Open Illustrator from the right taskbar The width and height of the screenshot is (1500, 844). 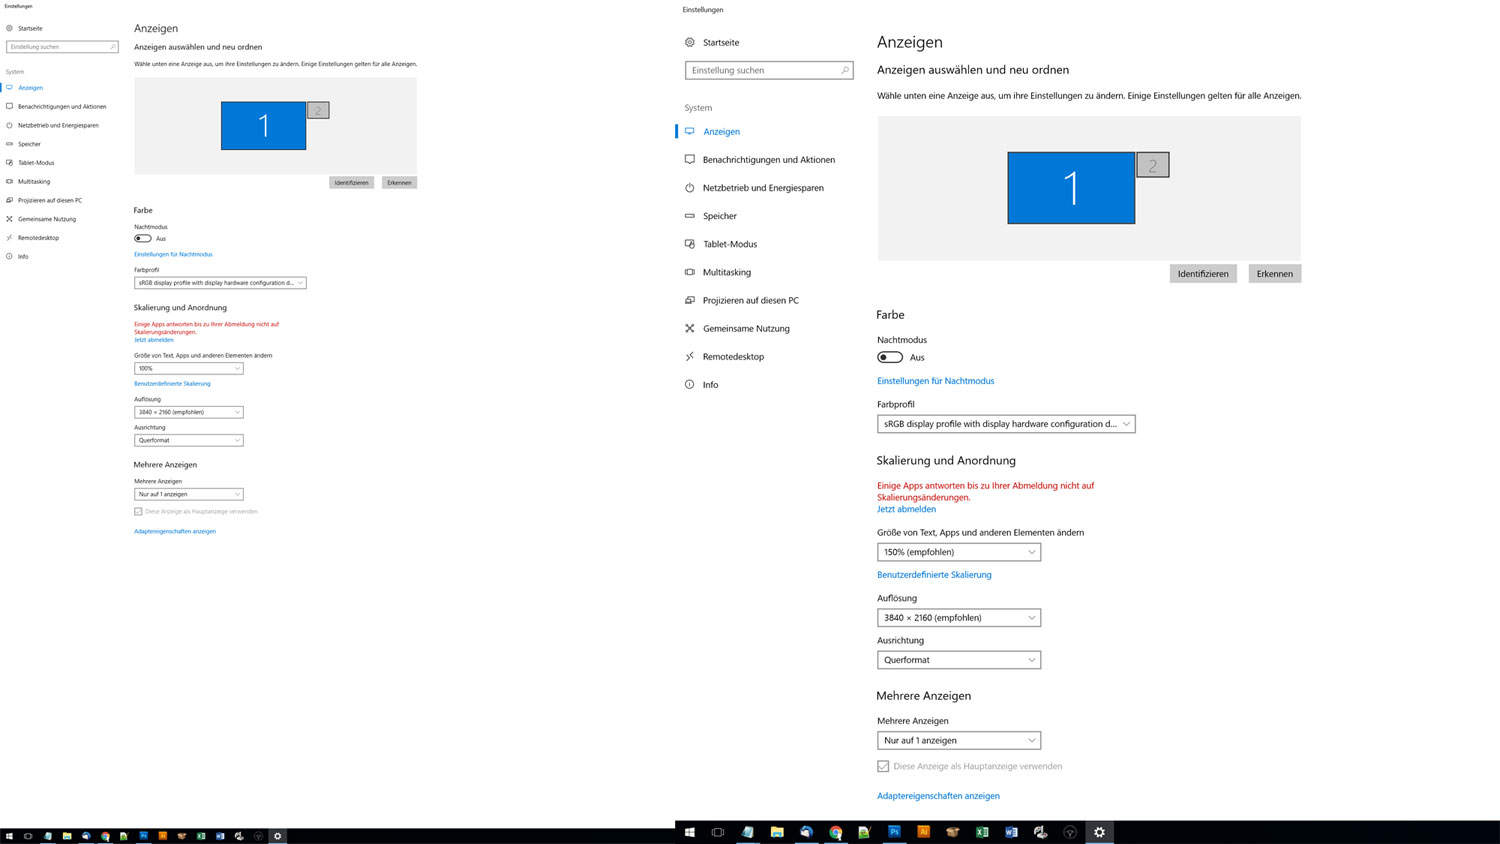tap(923, 832)
